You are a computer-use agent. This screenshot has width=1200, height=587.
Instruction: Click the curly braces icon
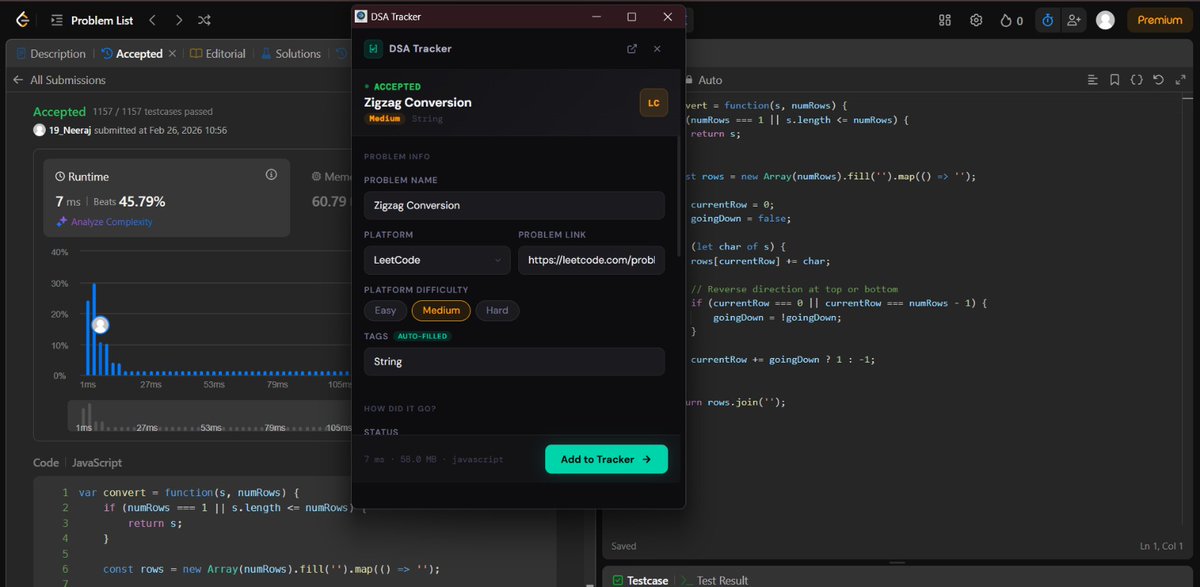click(x=1136, y=80)
